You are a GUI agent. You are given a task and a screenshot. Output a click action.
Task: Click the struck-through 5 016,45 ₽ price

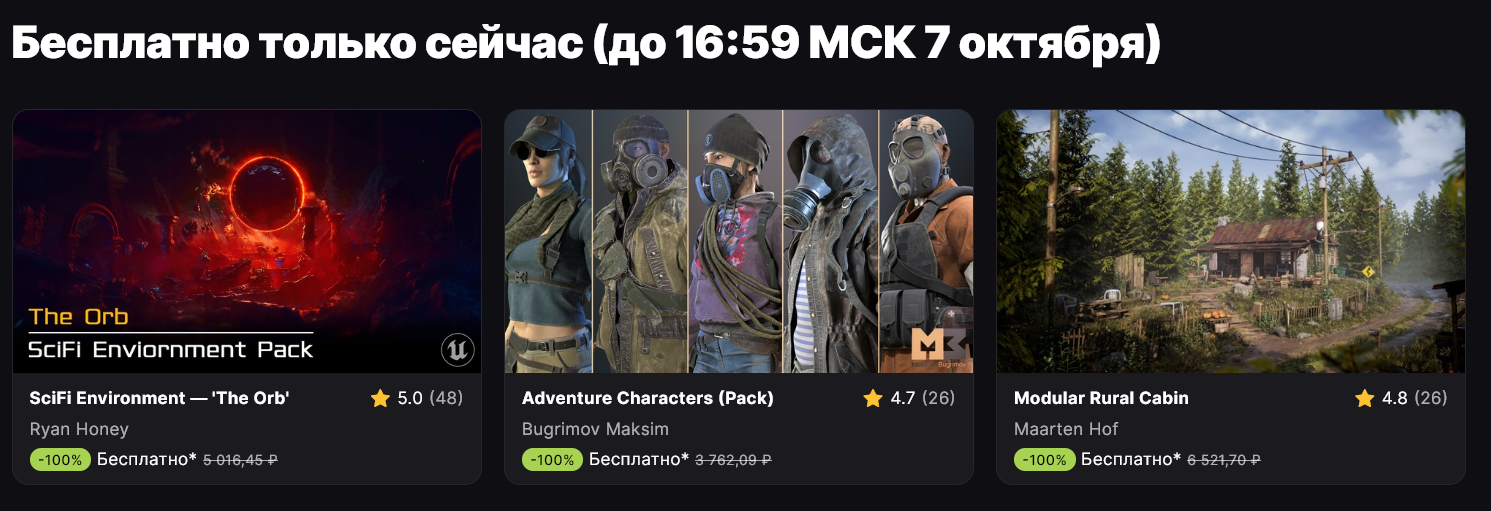[x=240, y=460]
